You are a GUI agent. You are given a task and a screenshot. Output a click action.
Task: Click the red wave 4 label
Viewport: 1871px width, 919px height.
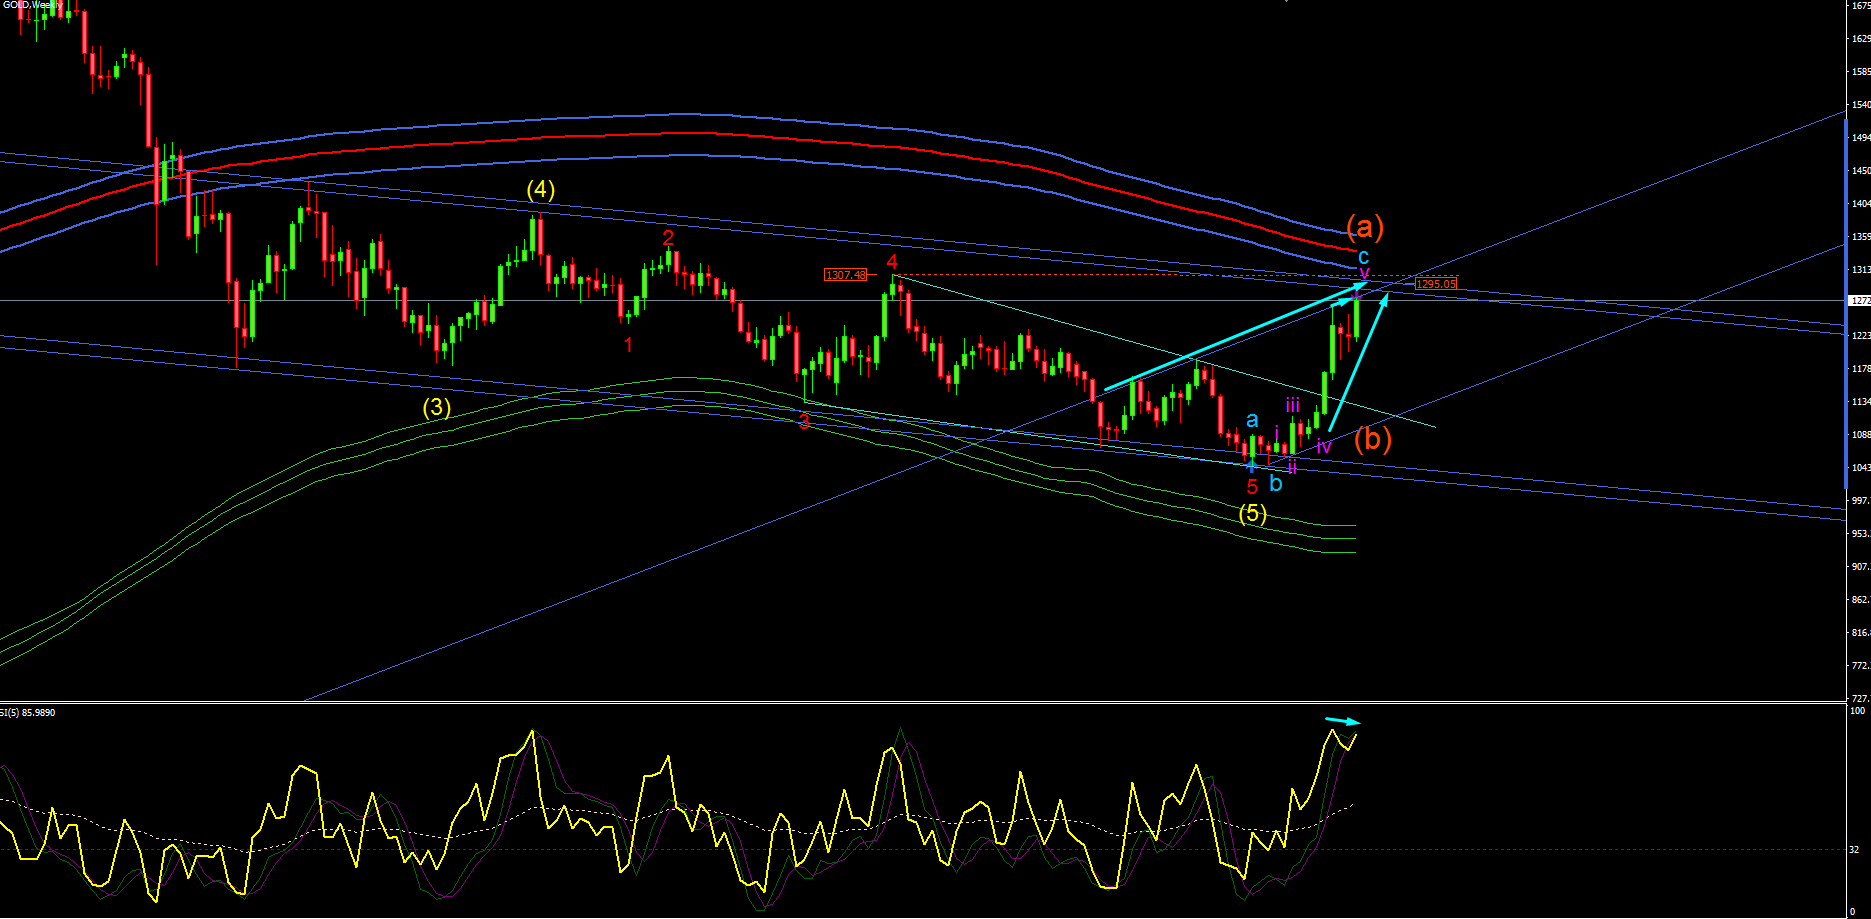[x=892, y=262]
